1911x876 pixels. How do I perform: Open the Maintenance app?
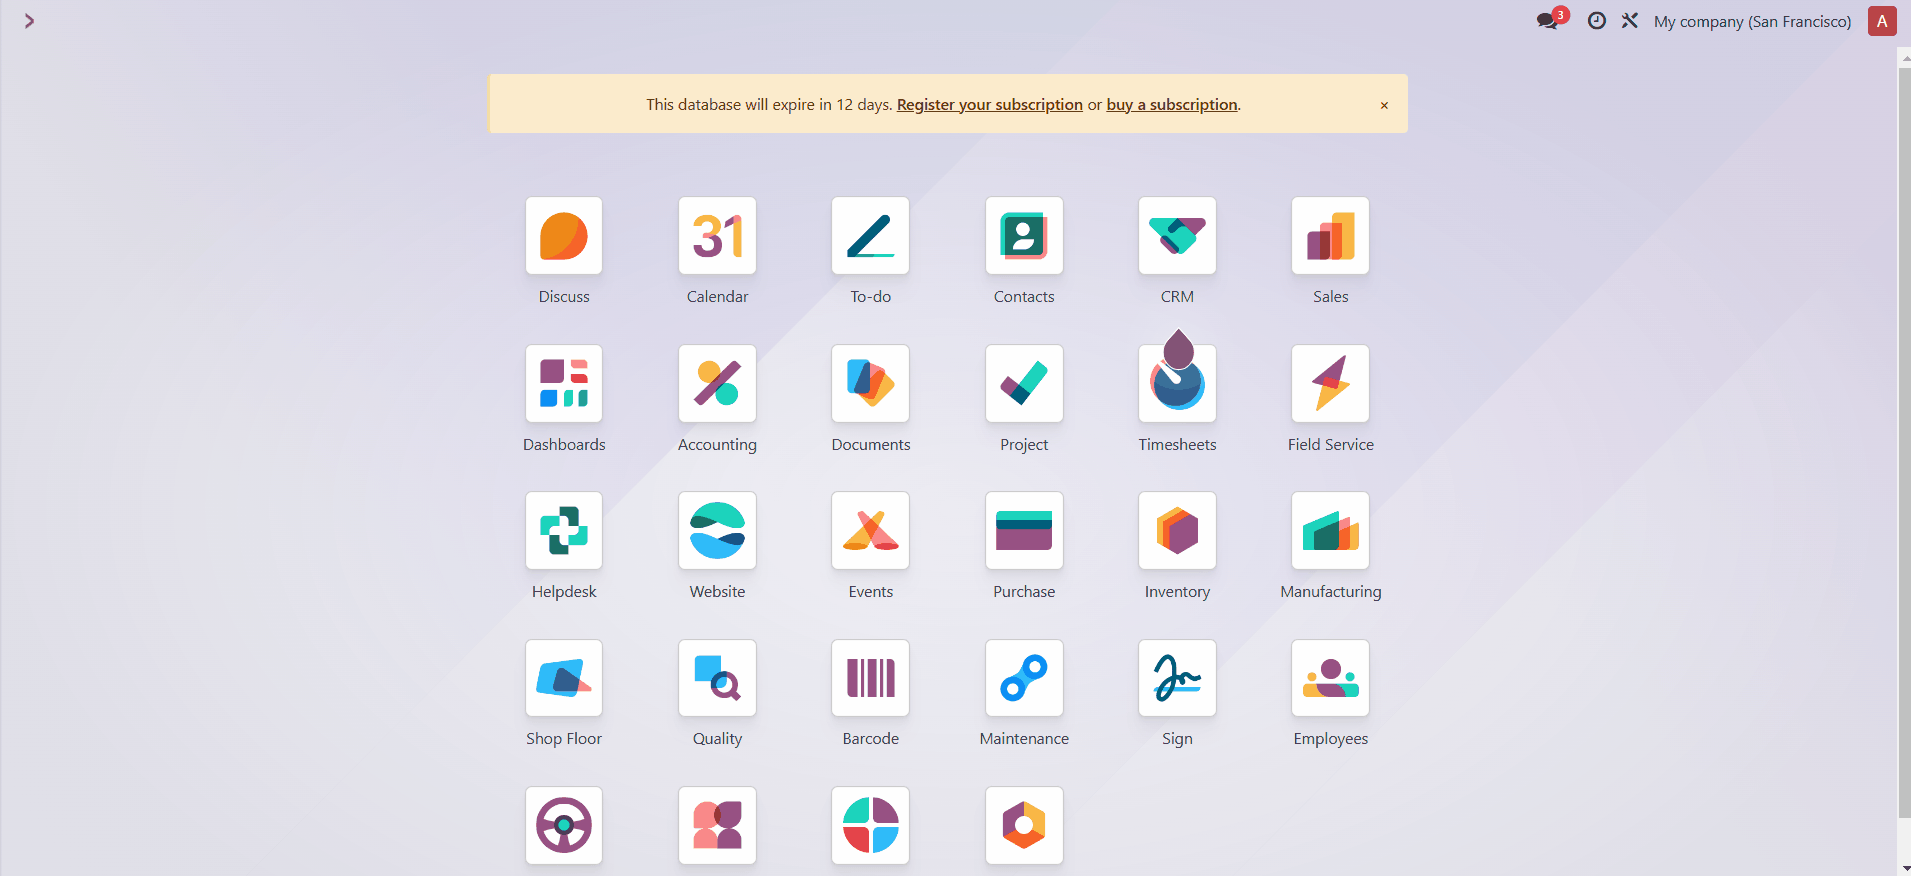[x=1024, y=678]
